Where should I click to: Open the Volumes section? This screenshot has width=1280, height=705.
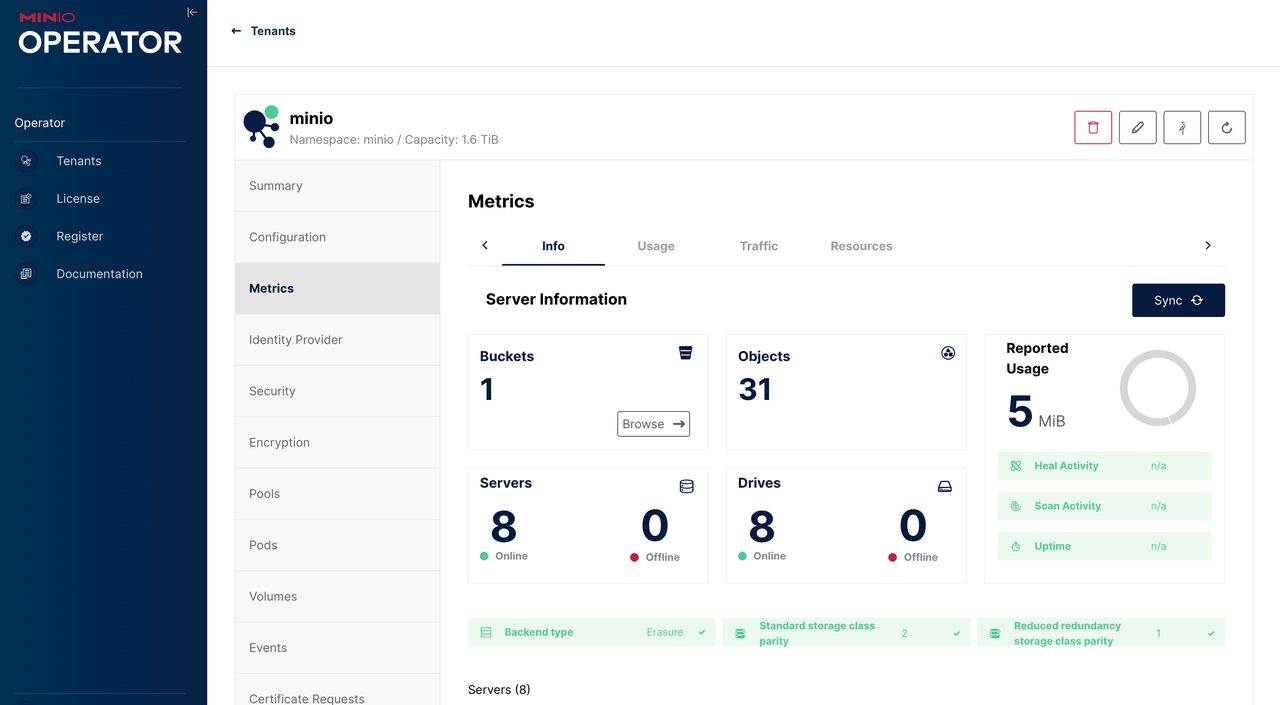pyautogui.click(x=338, y=597)
